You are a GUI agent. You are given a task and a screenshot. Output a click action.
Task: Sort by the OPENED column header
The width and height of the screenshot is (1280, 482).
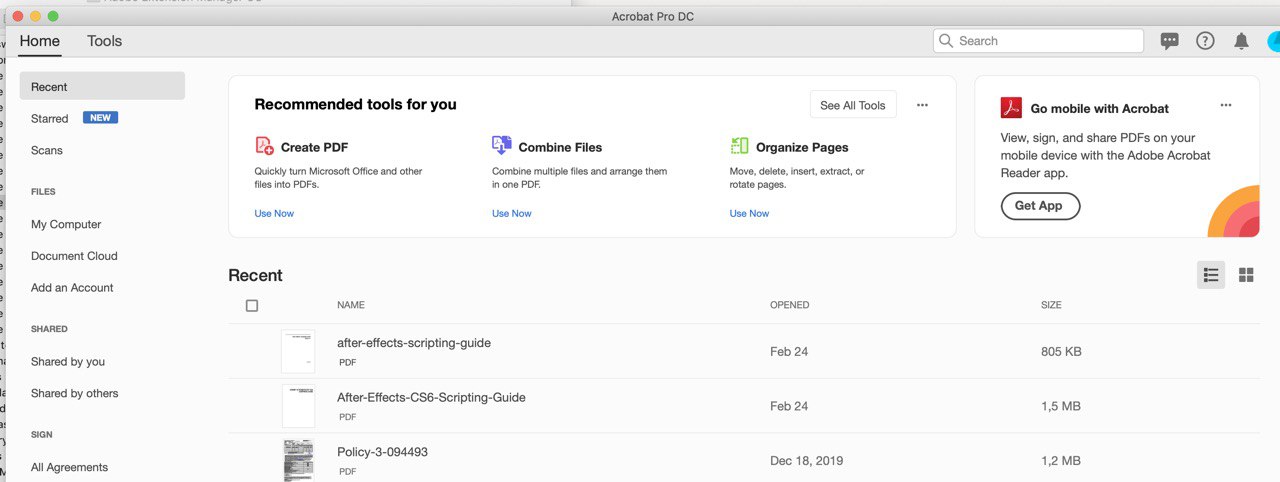click(790, 305)
